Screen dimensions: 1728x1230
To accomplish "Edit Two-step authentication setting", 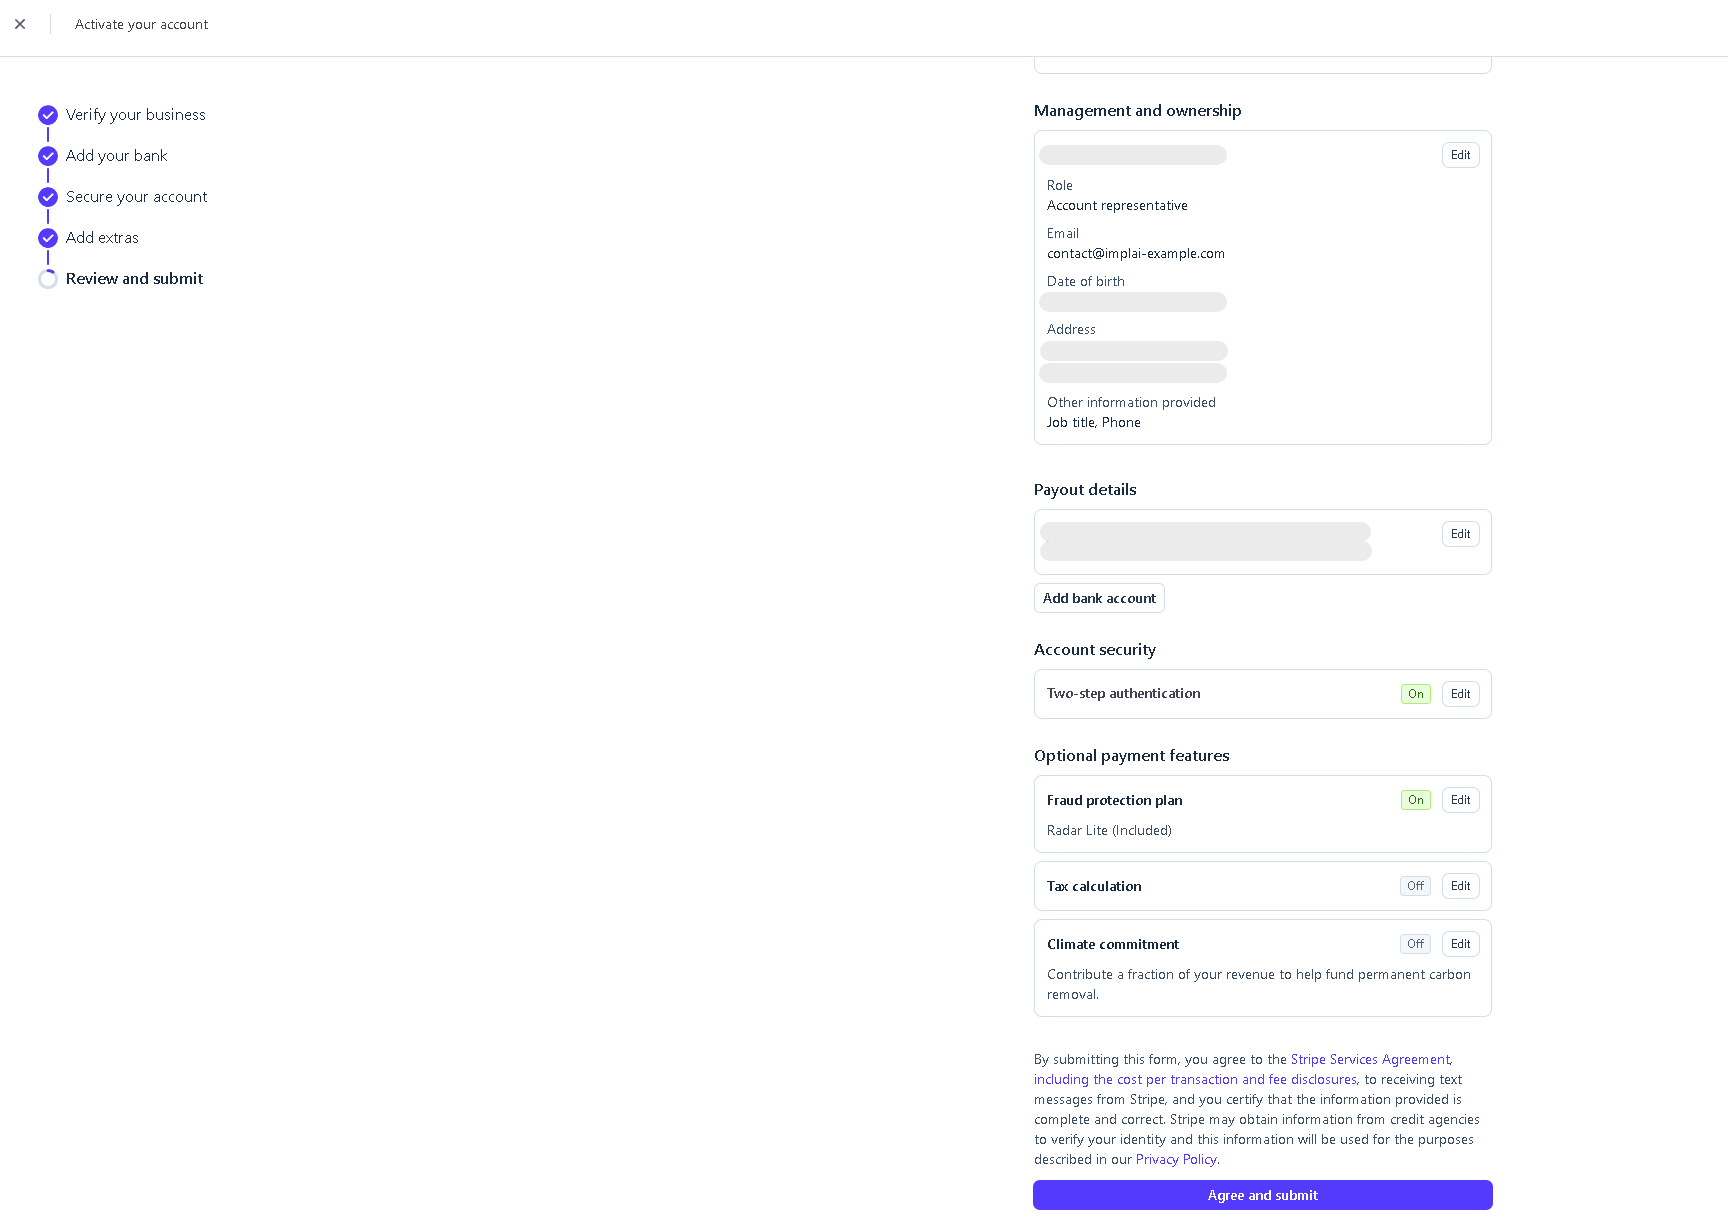I will click(1460, 694).
